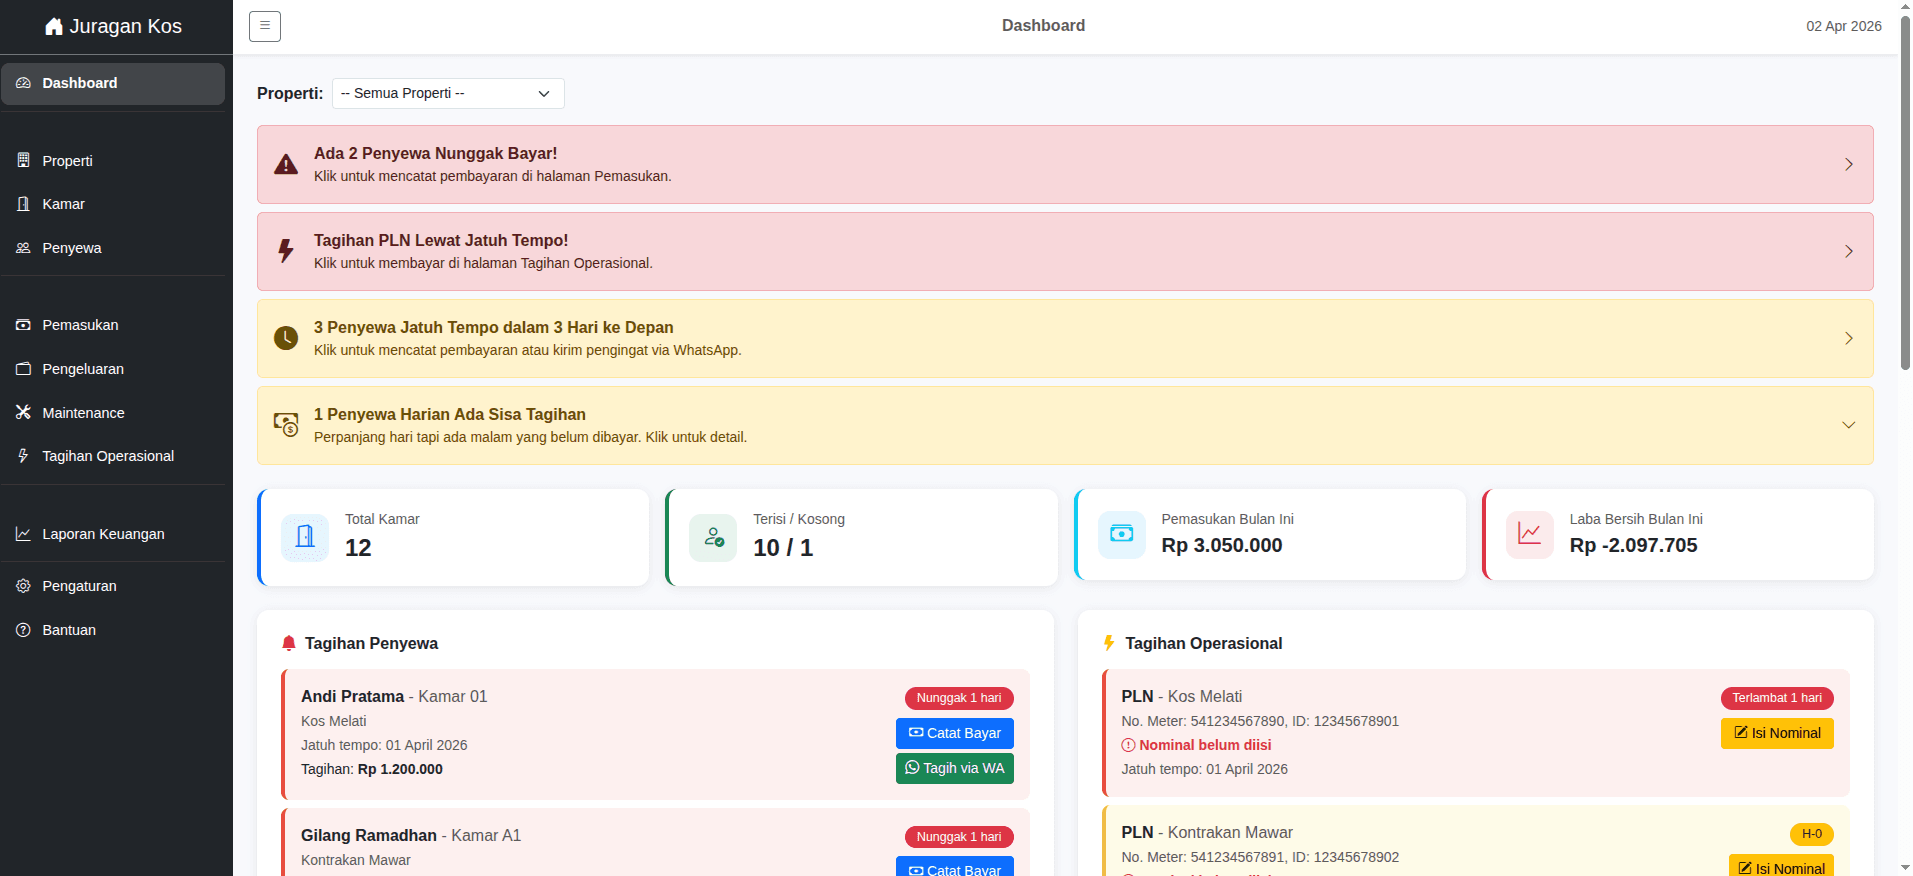Image resolution: width=1913 pixels, height=876 pixels.
Task: Click the Penyewa people icon
Action: [x=23, y=248]
